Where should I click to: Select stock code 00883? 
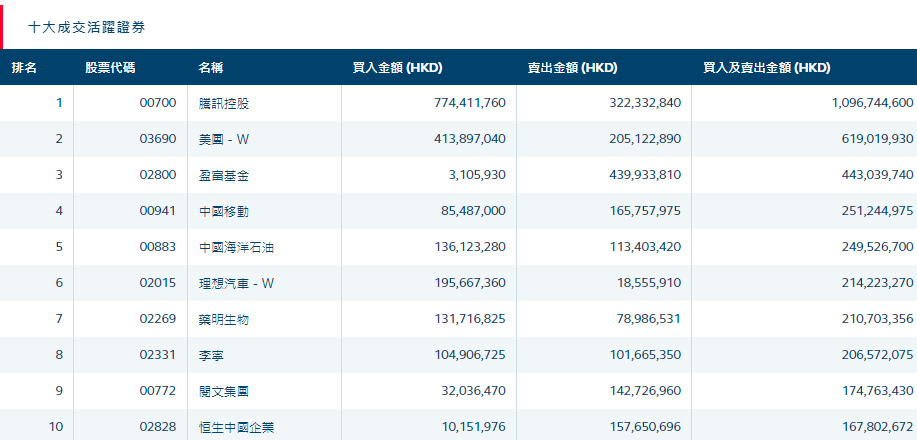tap(158, 247)
